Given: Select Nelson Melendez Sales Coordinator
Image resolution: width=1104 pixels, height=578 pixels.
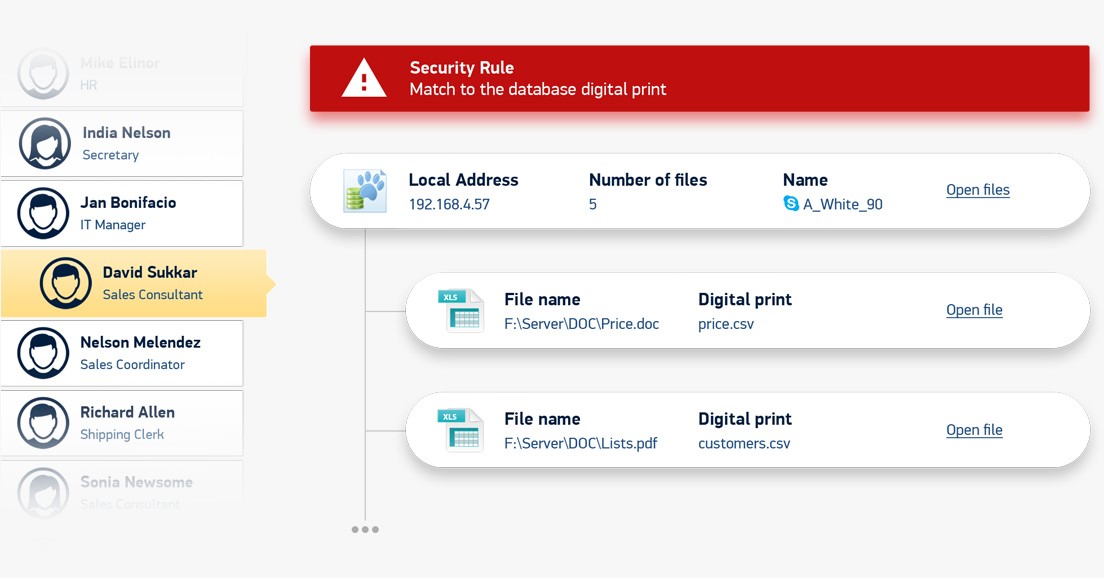Looking at the screenshot, I should click(x=122, y=353).
